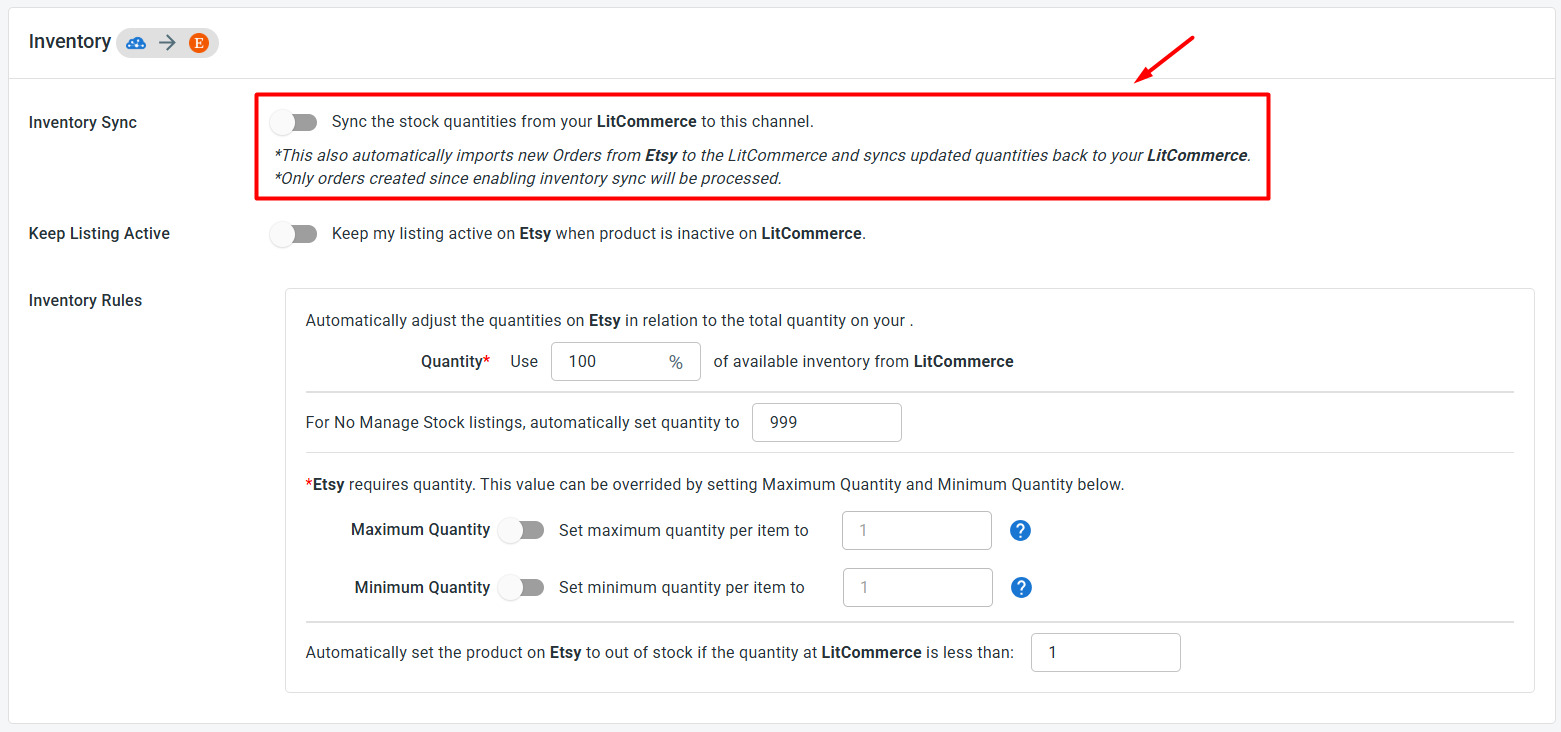Click the Inventory section heading
This screenshot has width=1561, height=732.
pos(70,42)
